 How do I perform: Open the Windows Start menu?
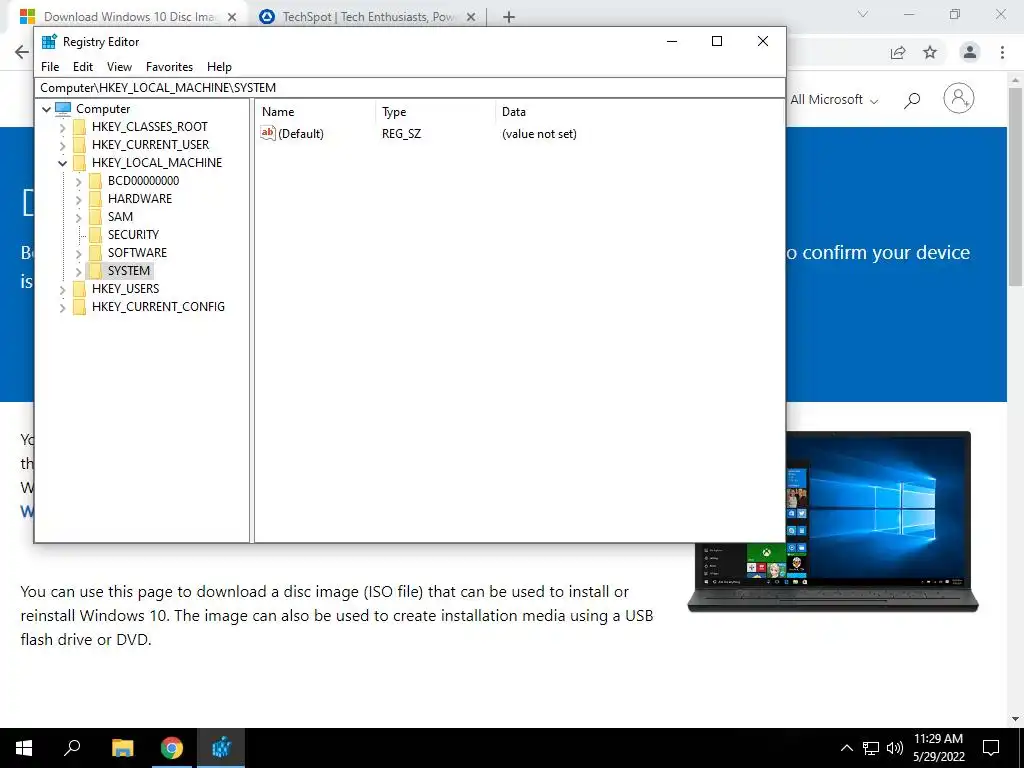24,748
